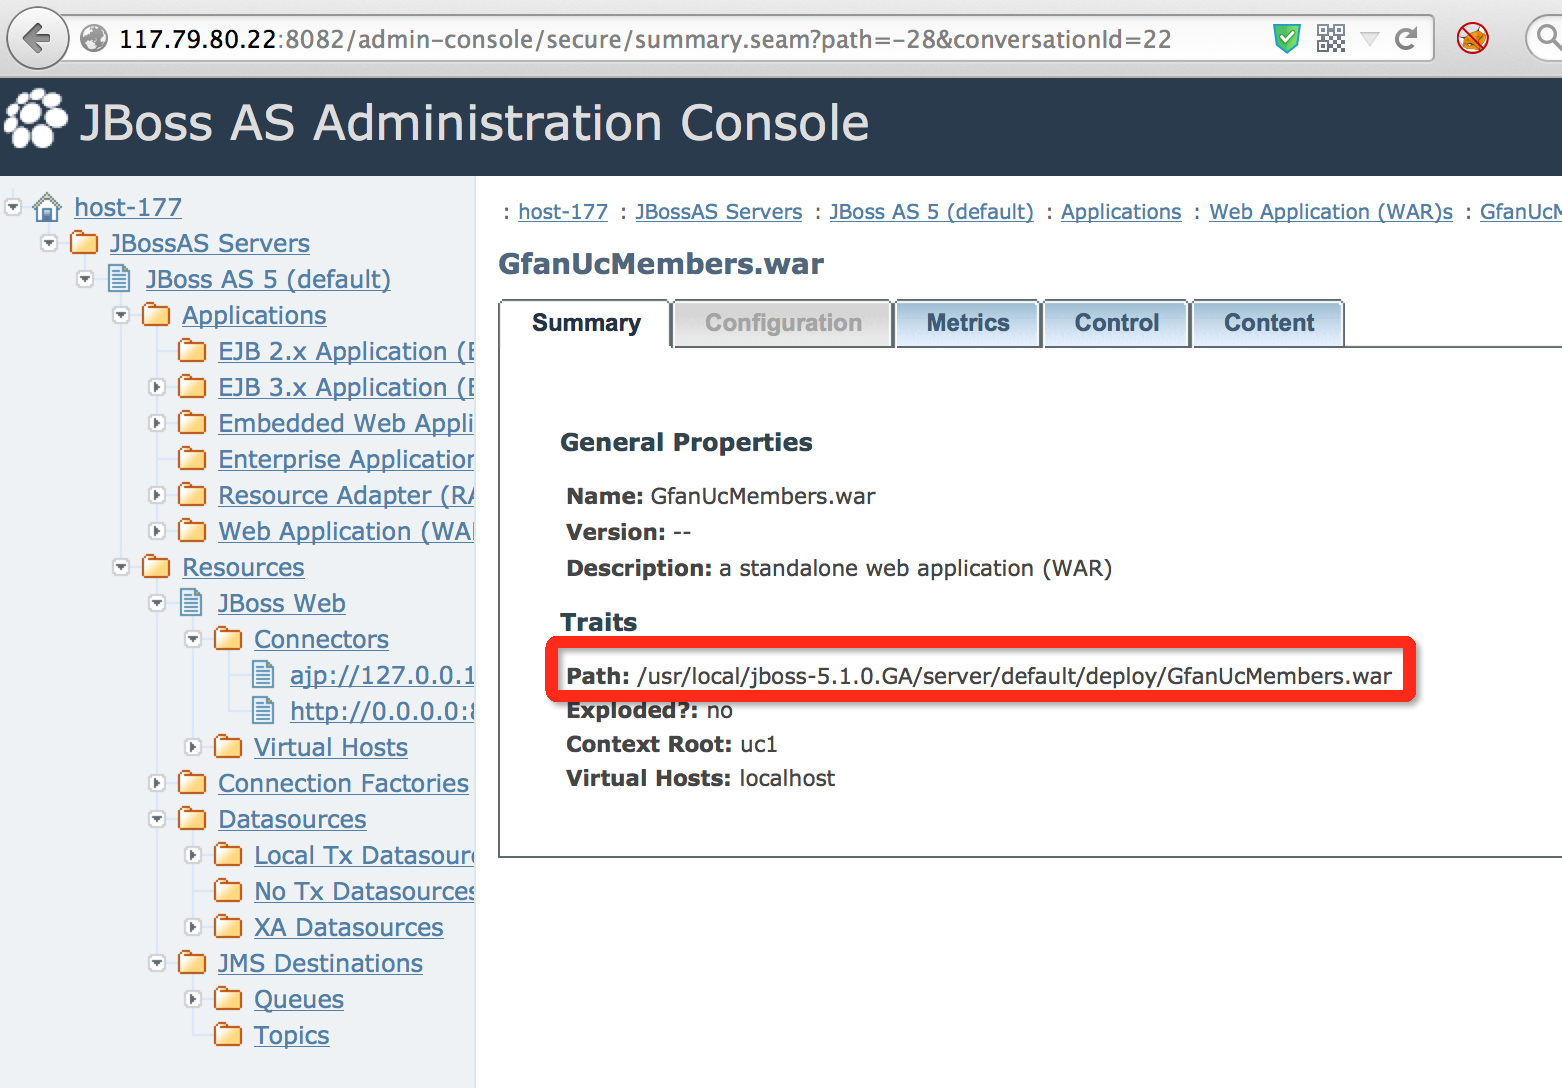The image size is (1562, 1088).
Task: Click the document icon beside JBoss Web
Action: point(191,603)
